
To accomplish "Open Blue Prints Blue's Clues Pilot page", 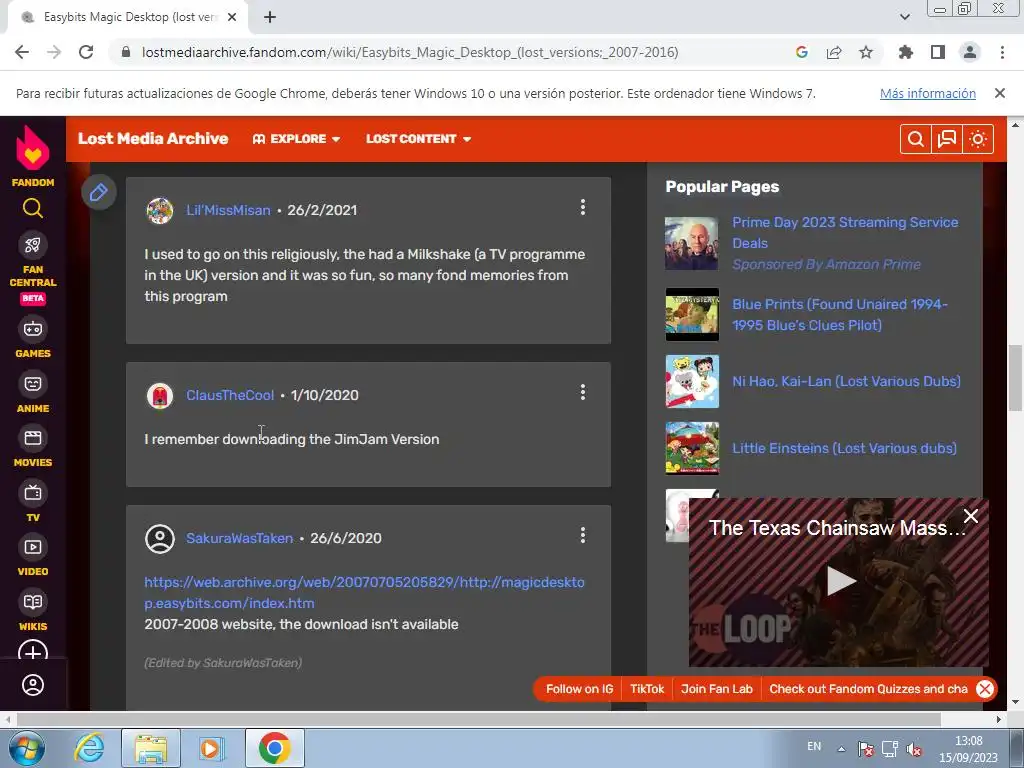I will (840, 315).
